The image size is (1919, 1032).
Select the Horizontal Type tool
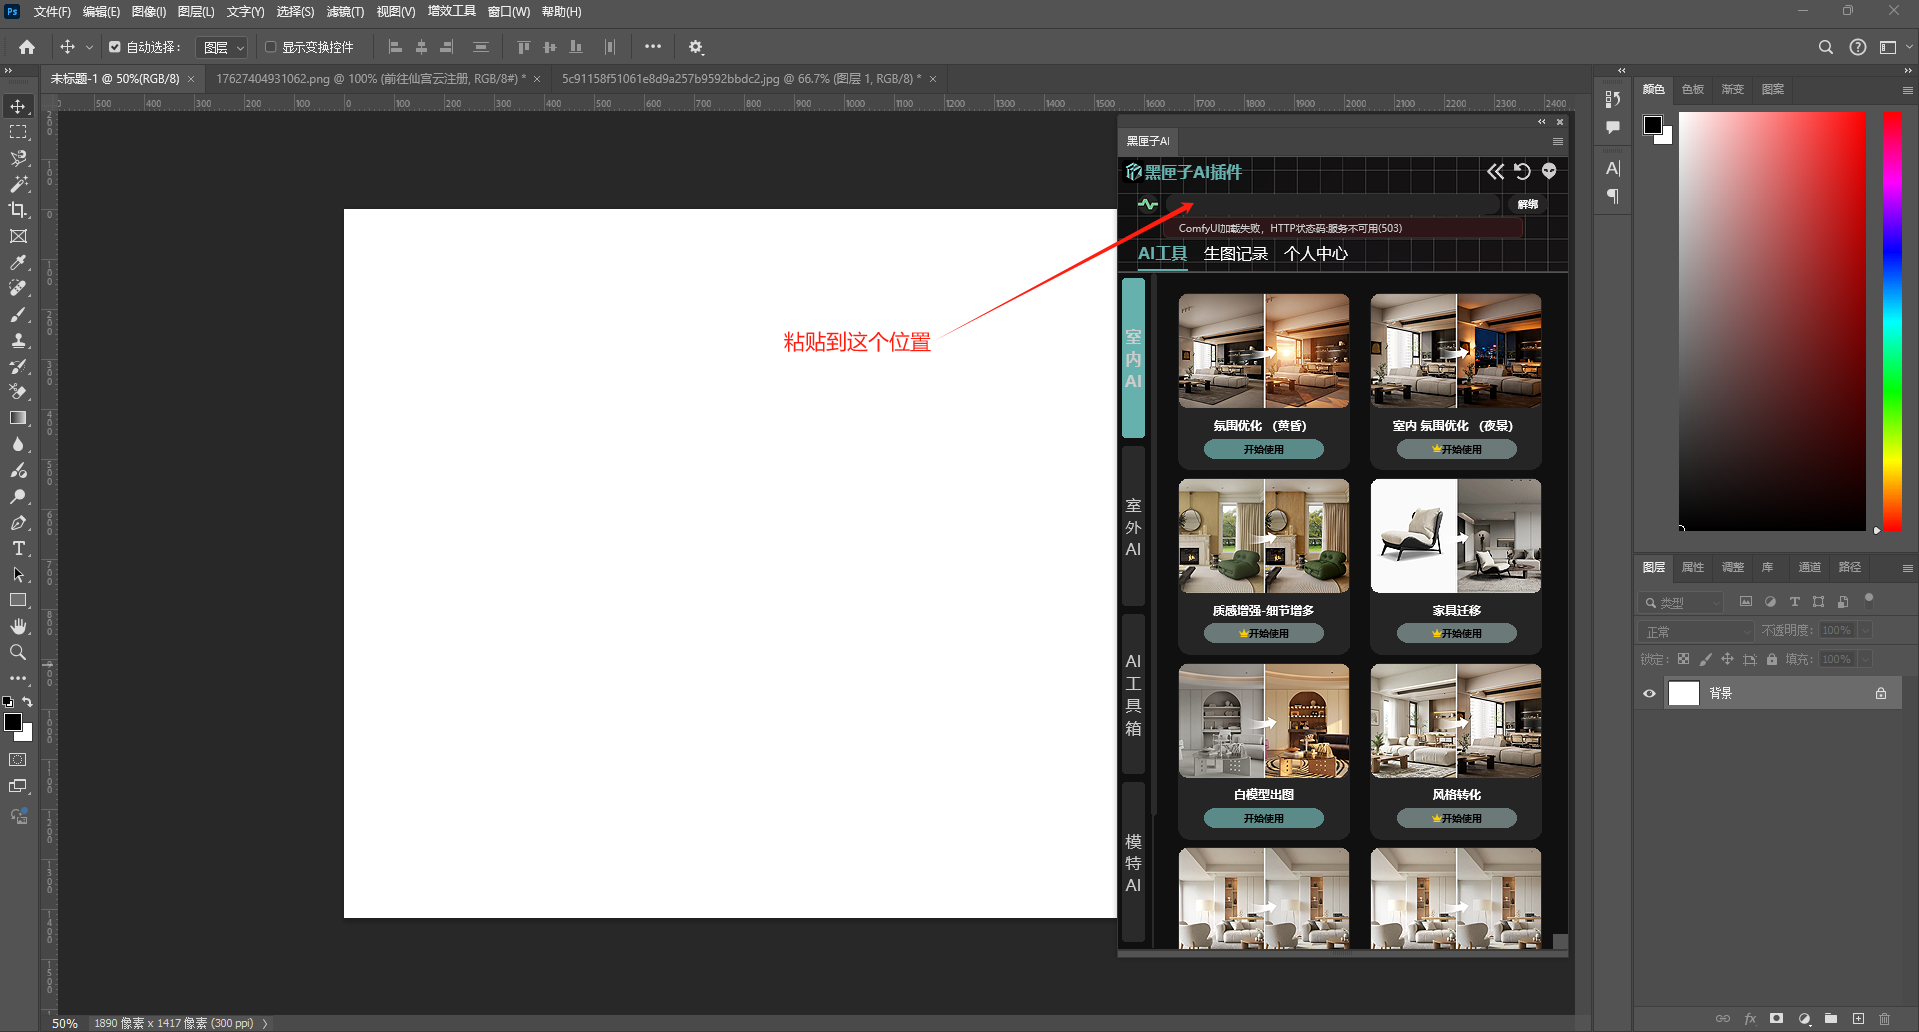point(18,548)
